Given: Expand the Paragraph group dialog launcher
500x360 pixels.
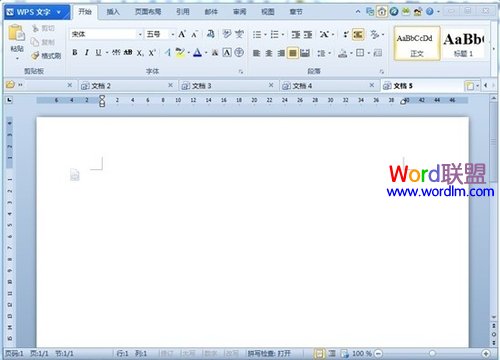Looking at the screenshot, I should 382,72.
